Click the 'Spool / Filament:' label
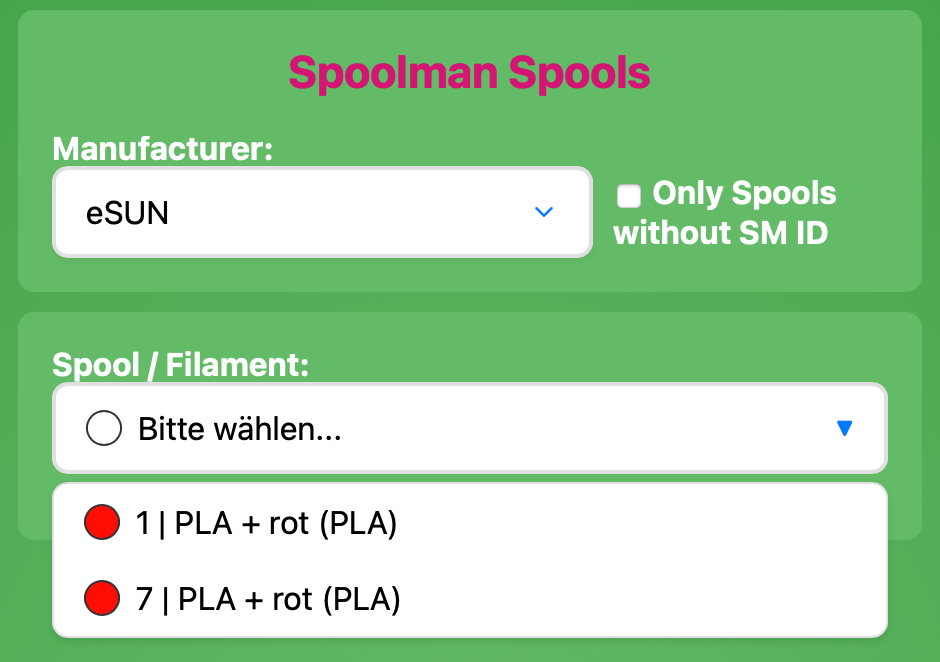The width and height of the screenshot is (940, 662). pyautogui.click(x=181, y=364)
